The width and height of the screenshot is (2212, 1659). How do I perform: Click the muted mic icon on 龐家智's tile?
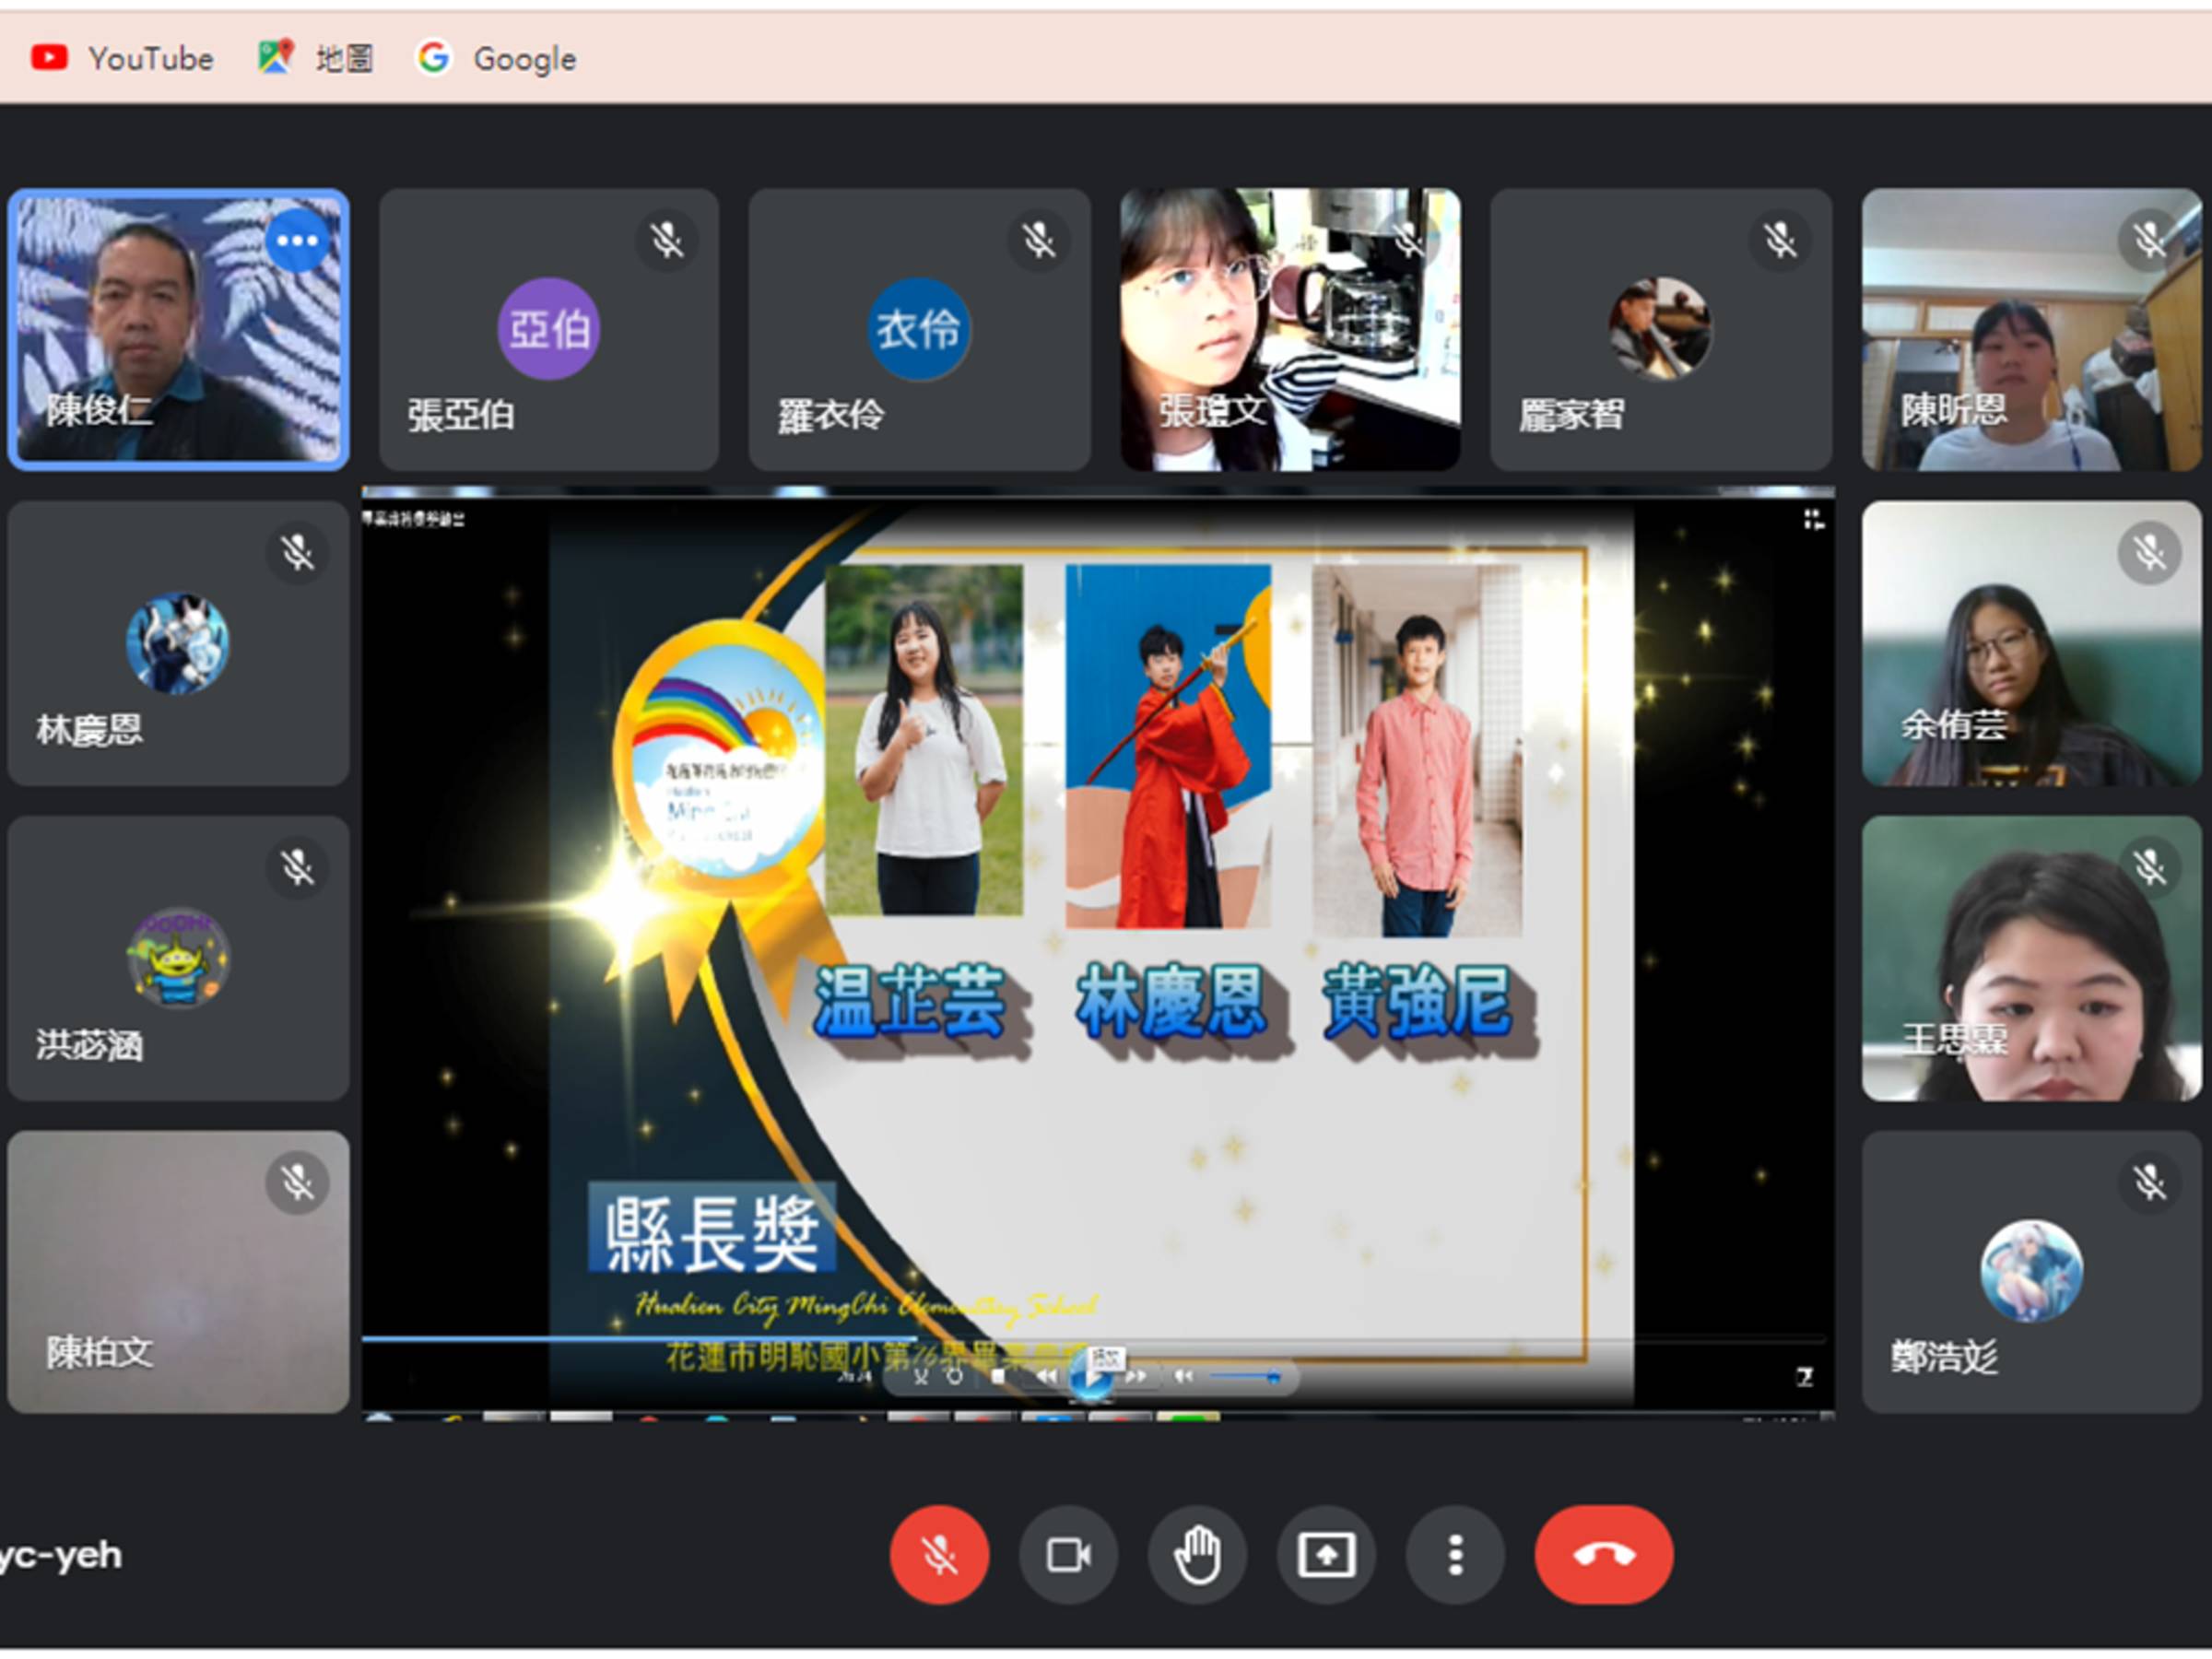(x=1779, y=241)
